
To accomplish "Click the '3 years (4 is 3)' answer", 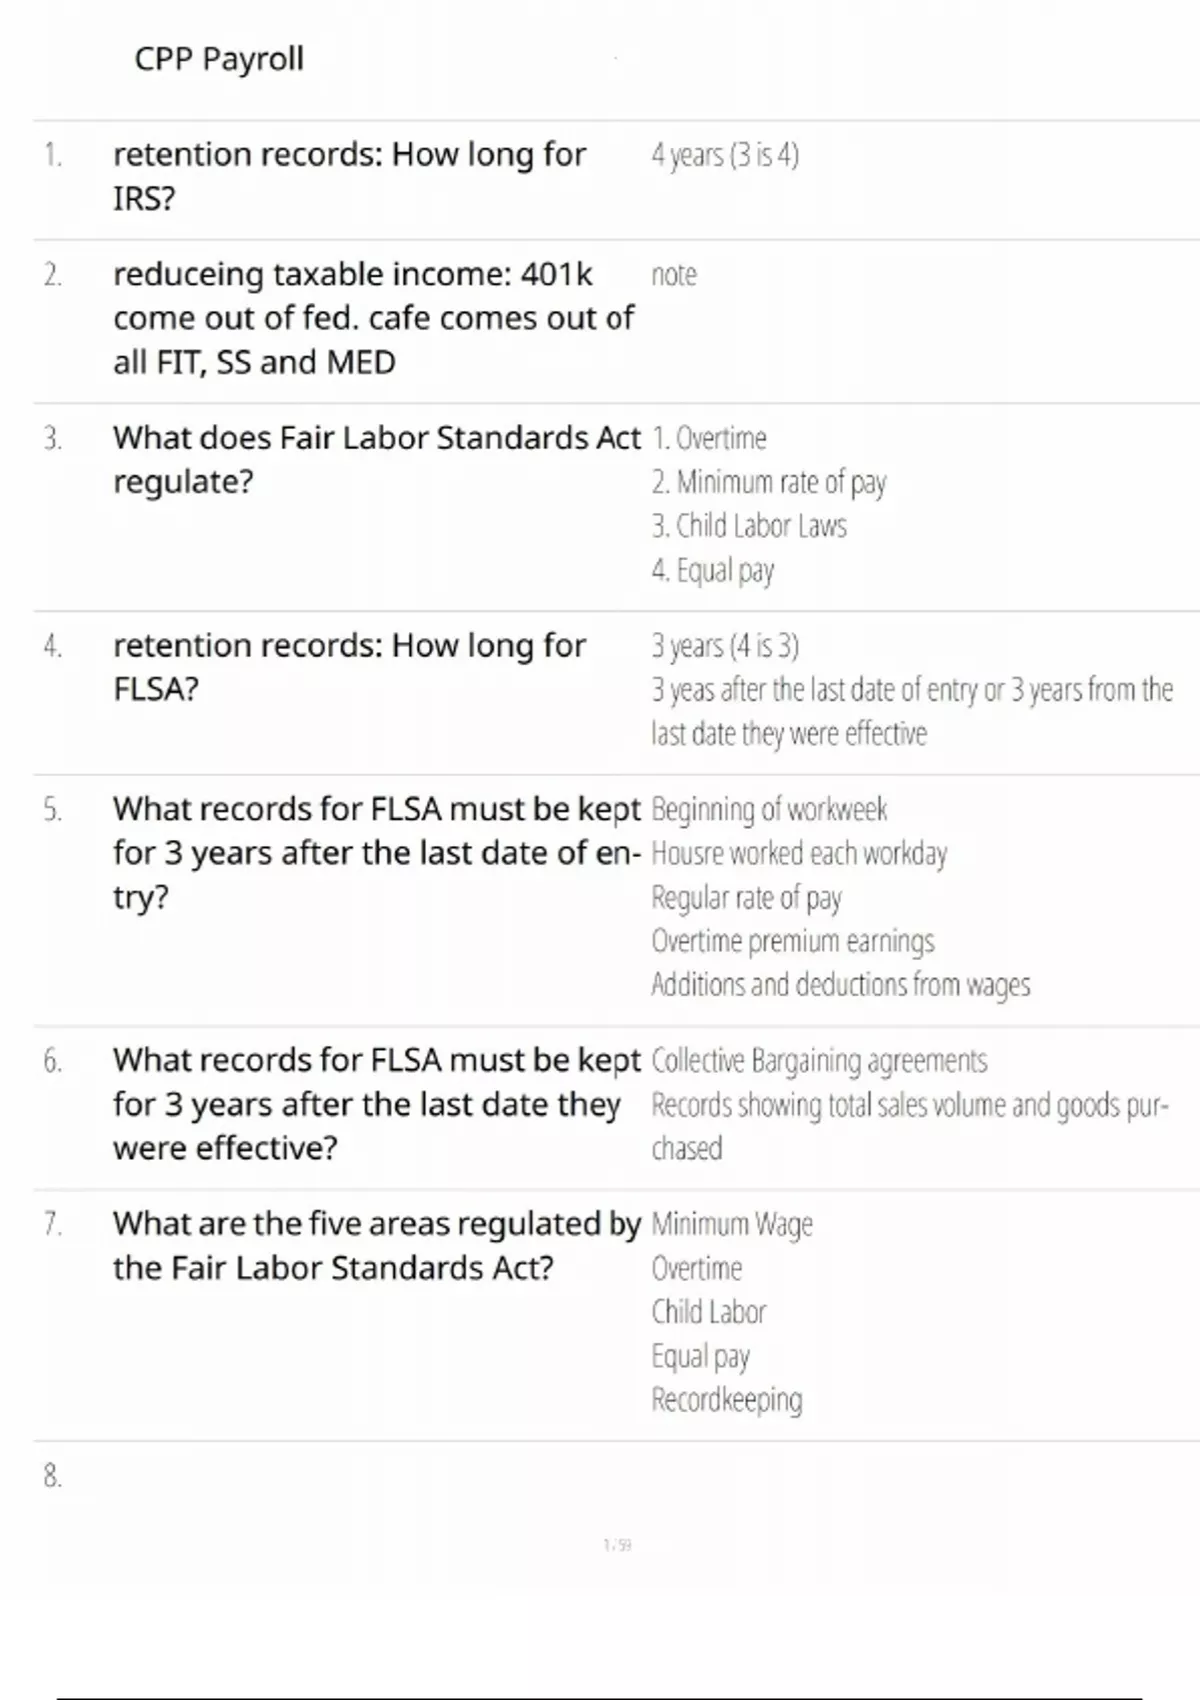I will click(x=725, y=646).
